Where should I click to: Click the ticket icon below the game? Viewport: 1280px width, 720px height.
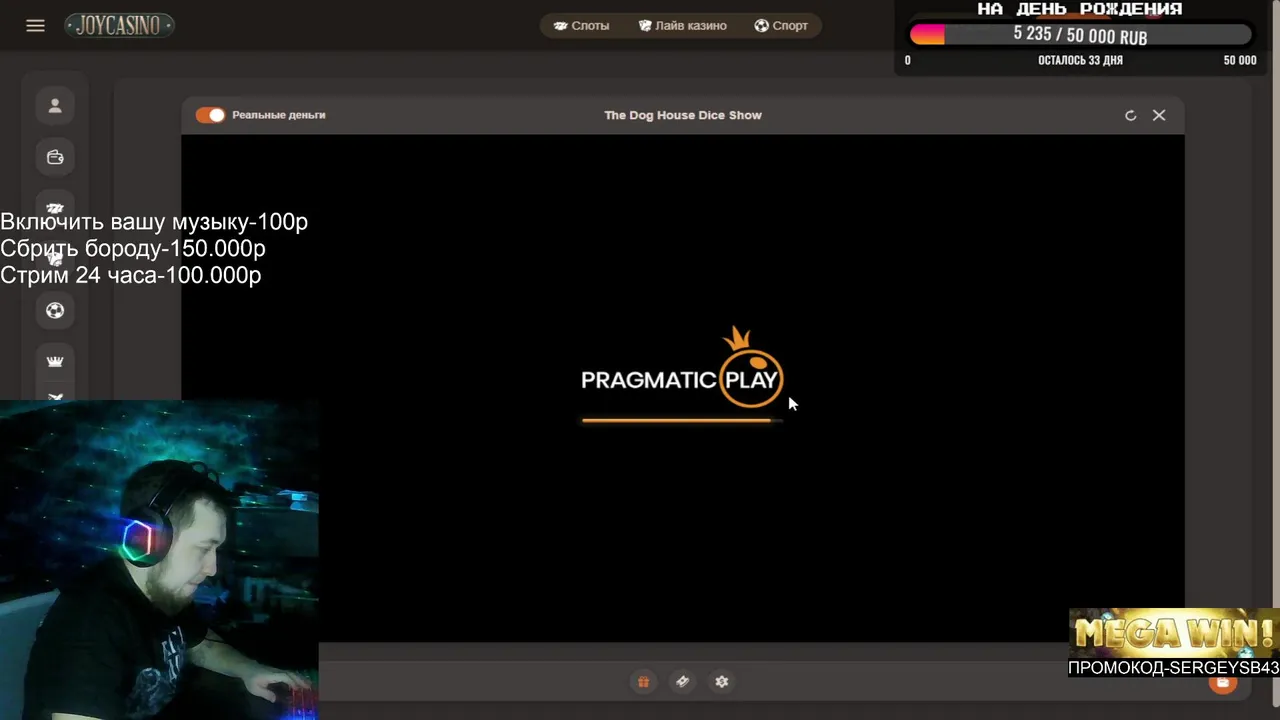[682, 682]
